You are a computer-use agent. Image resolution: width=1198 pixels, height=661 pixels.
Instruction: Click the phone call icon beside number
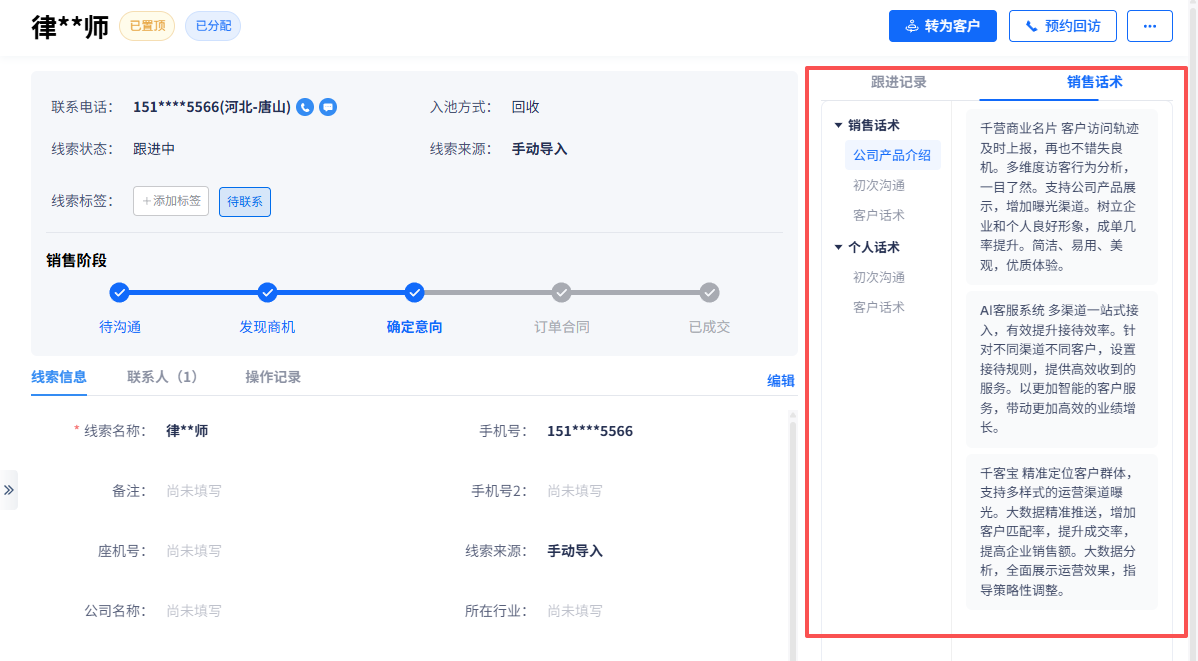point(306,107)
